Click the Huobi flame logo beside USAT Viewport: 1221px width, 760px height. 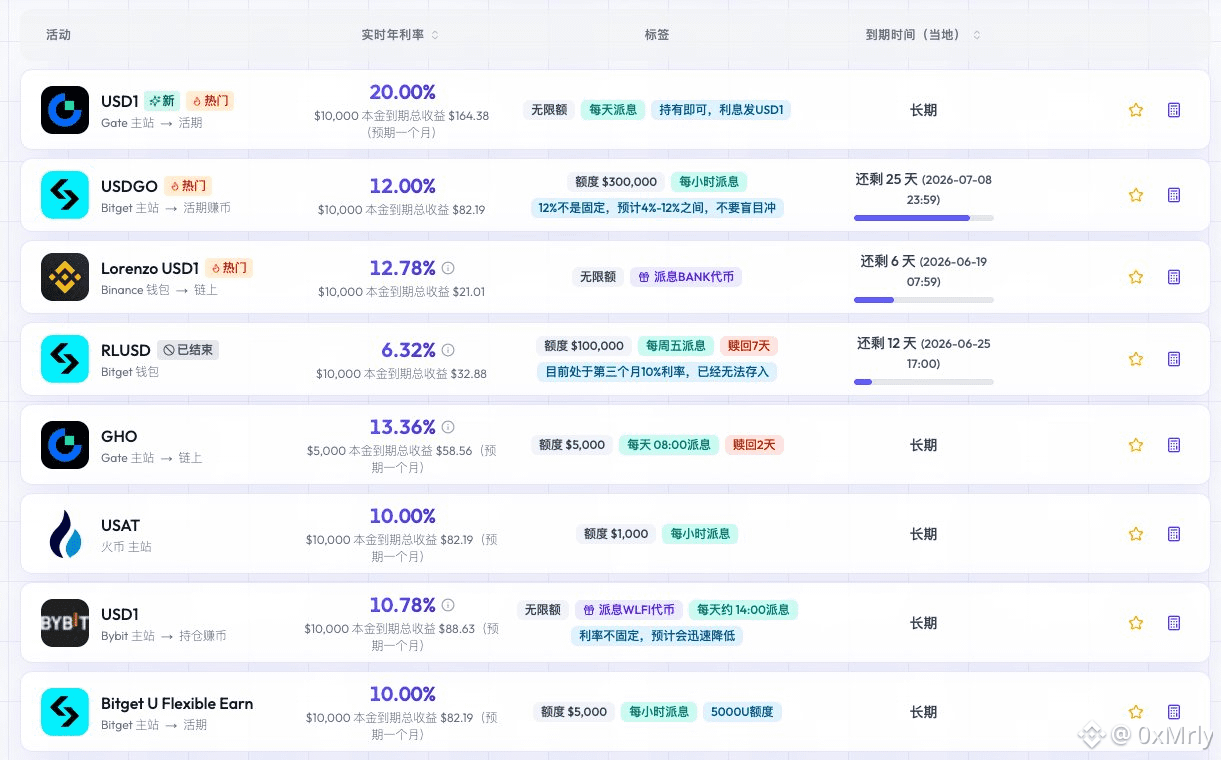65,534
